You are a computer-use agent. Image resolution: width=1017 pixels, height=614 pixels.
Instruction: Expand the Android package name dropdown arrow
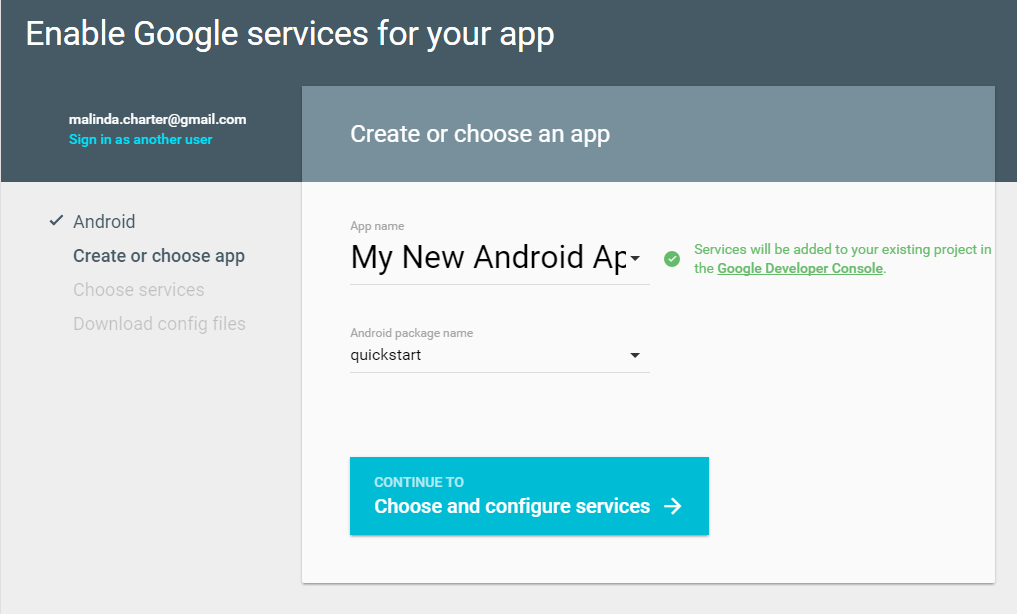635,355
